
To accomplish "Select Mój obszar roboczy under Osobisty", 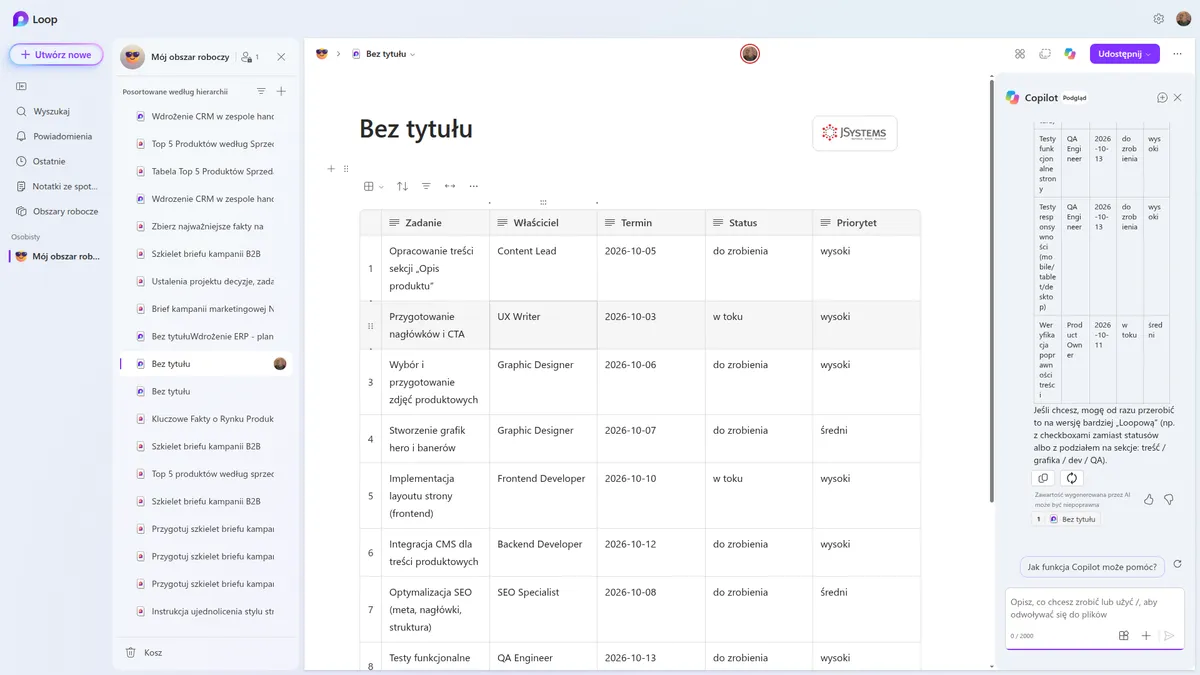I will coord(56,256).
